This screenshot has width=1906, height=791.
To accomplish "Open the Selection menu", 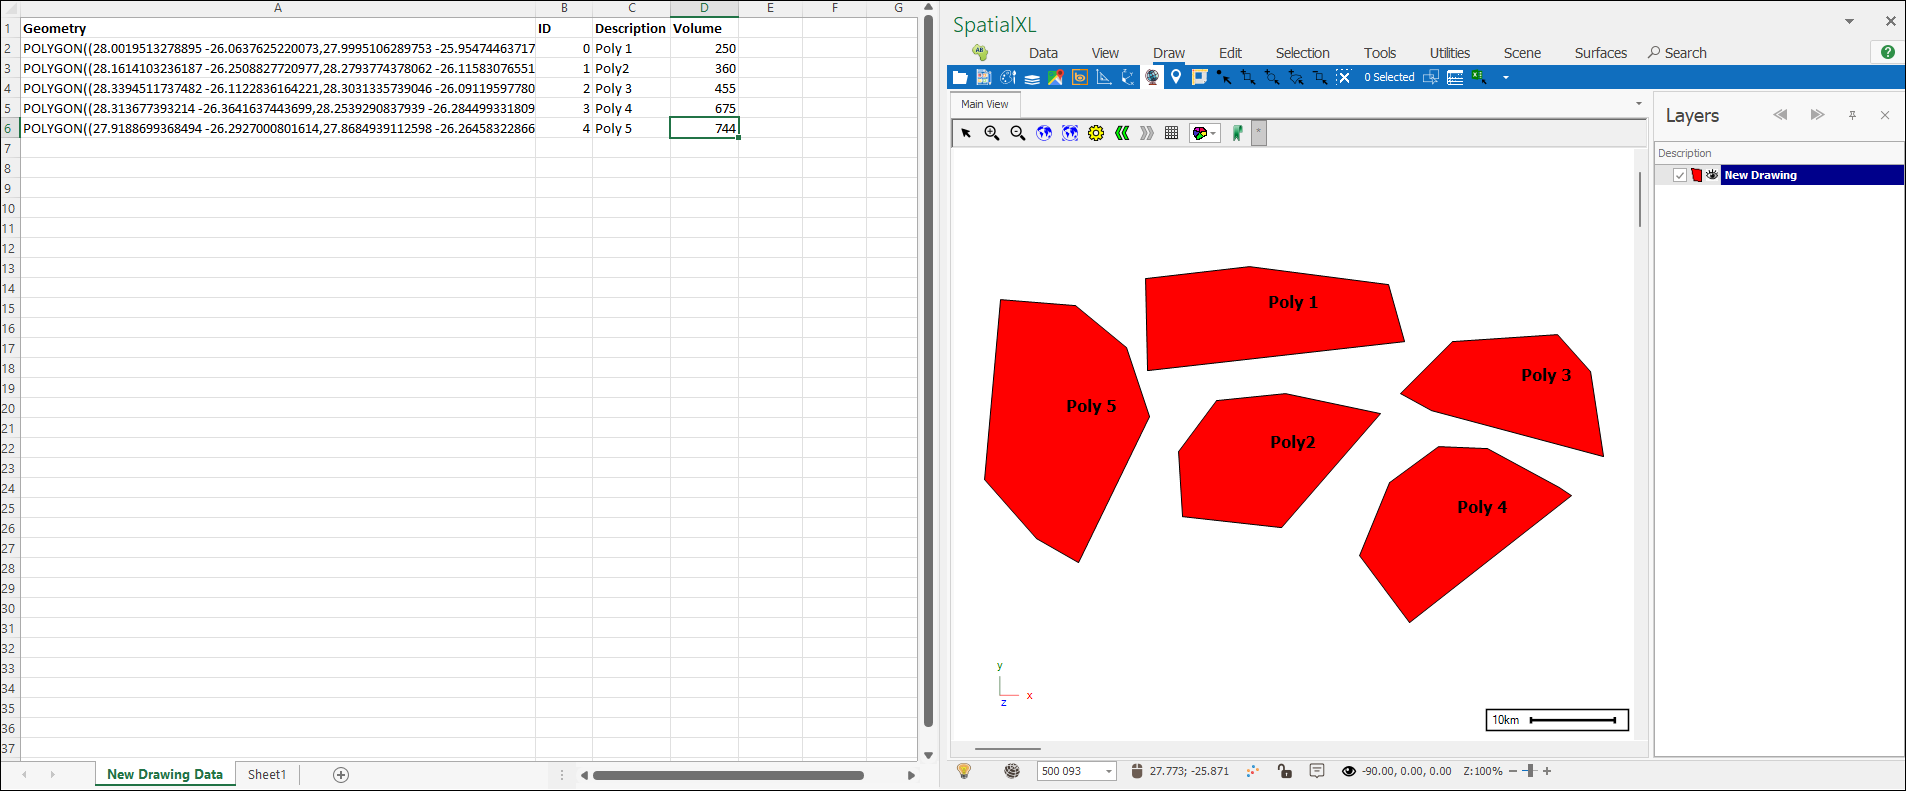I will pyautogui.click(x=1302, y=53).
